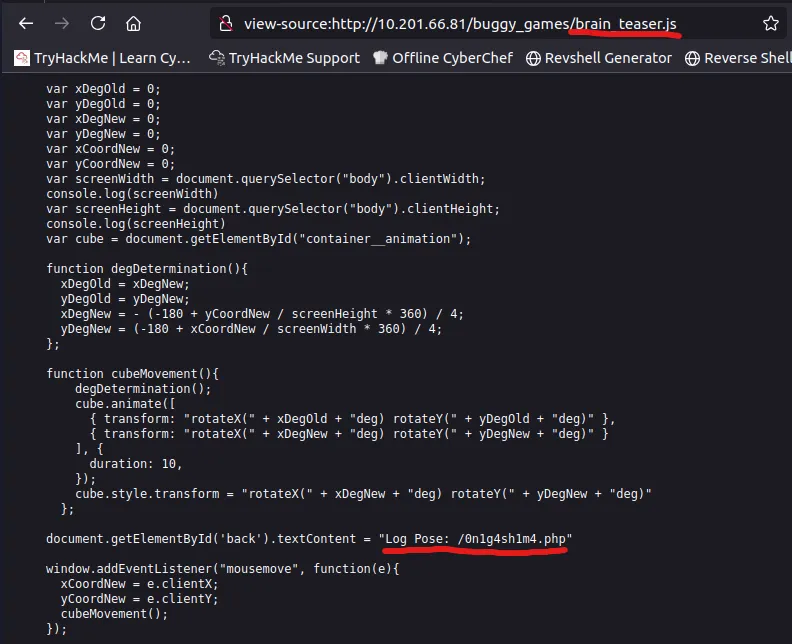Go back to the previous page
Screen dimensions: 792x644
click(26, 23)
